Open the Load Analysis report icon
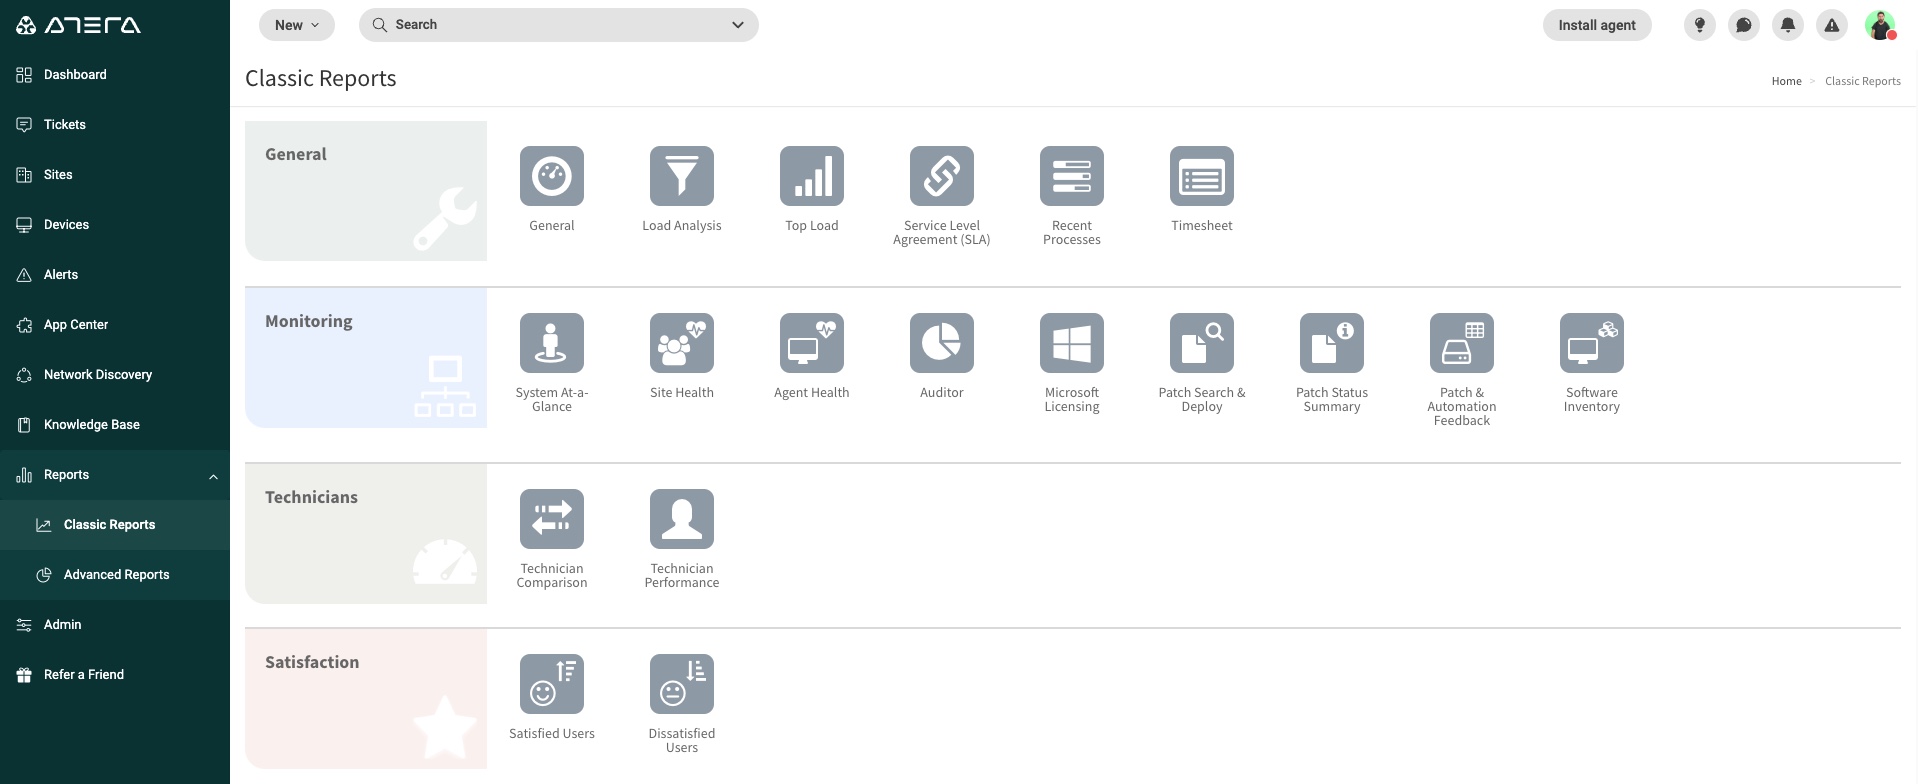The height and width of the screenshot is (784, 1918). click(x=681, y=176)
